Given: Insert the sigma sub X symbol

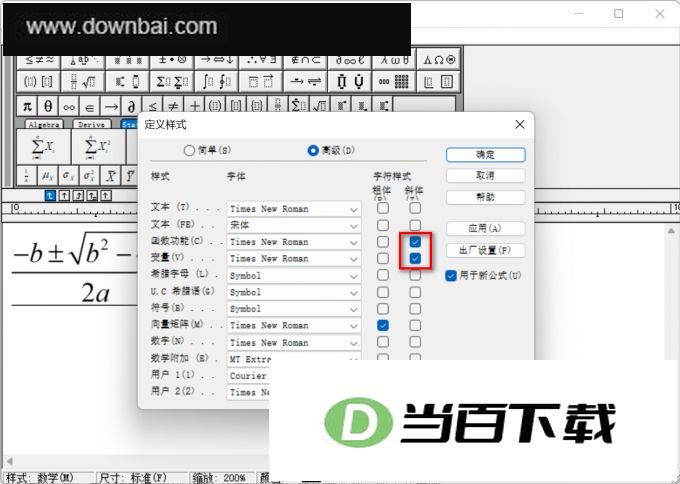Looking at the screenshot, I should click(x=68, y=175).
